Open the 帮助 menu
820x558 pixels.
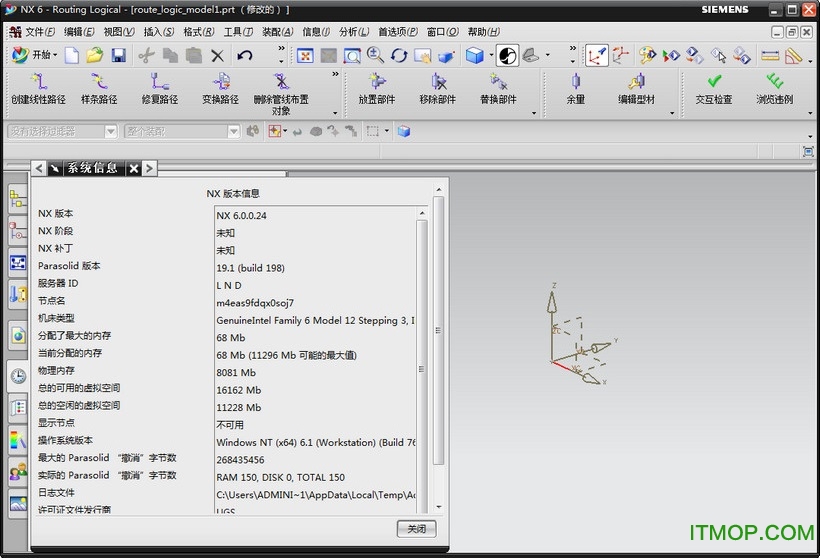(x=483, y=32)
